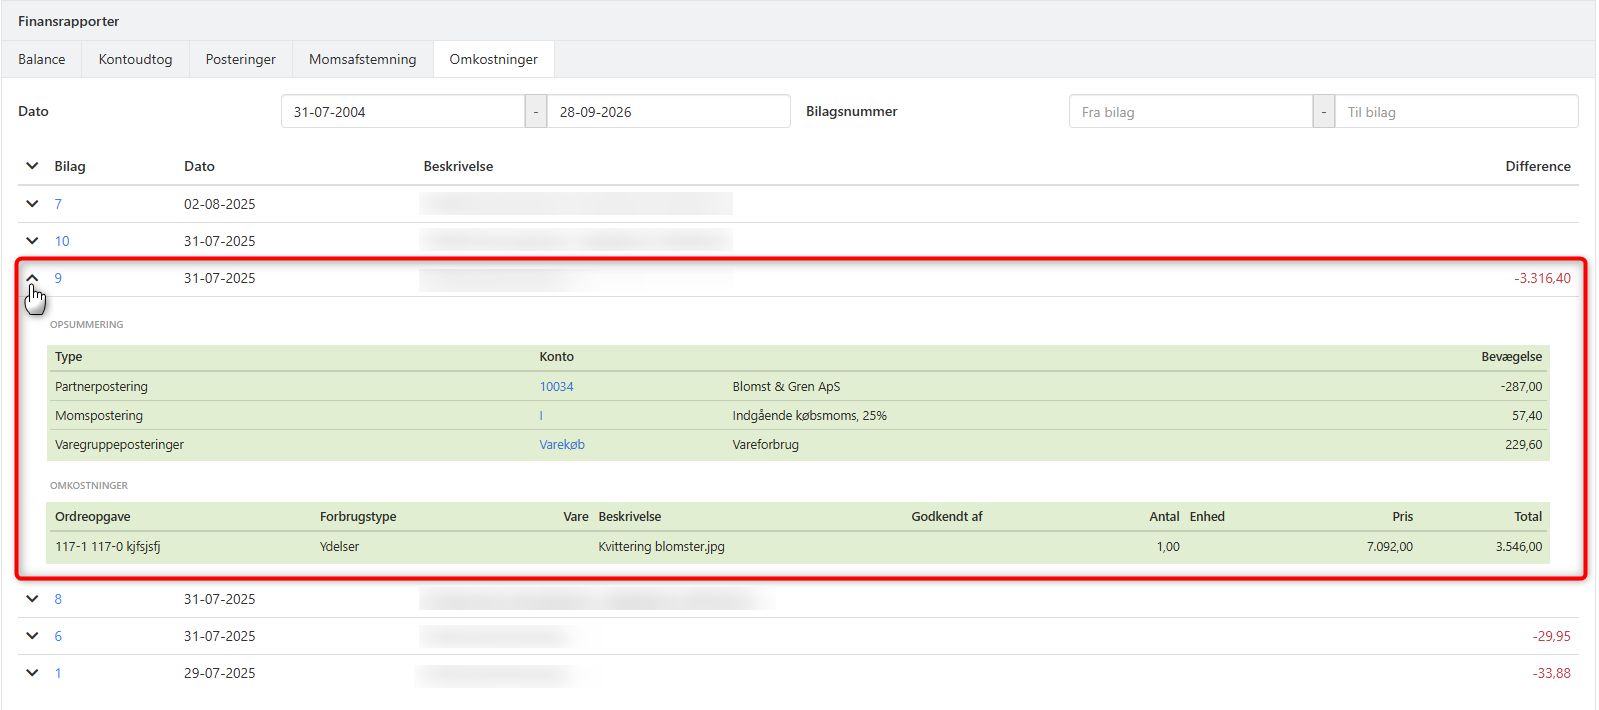
Task: Focus the Til bilag input
Action: tap(1457, 111)
